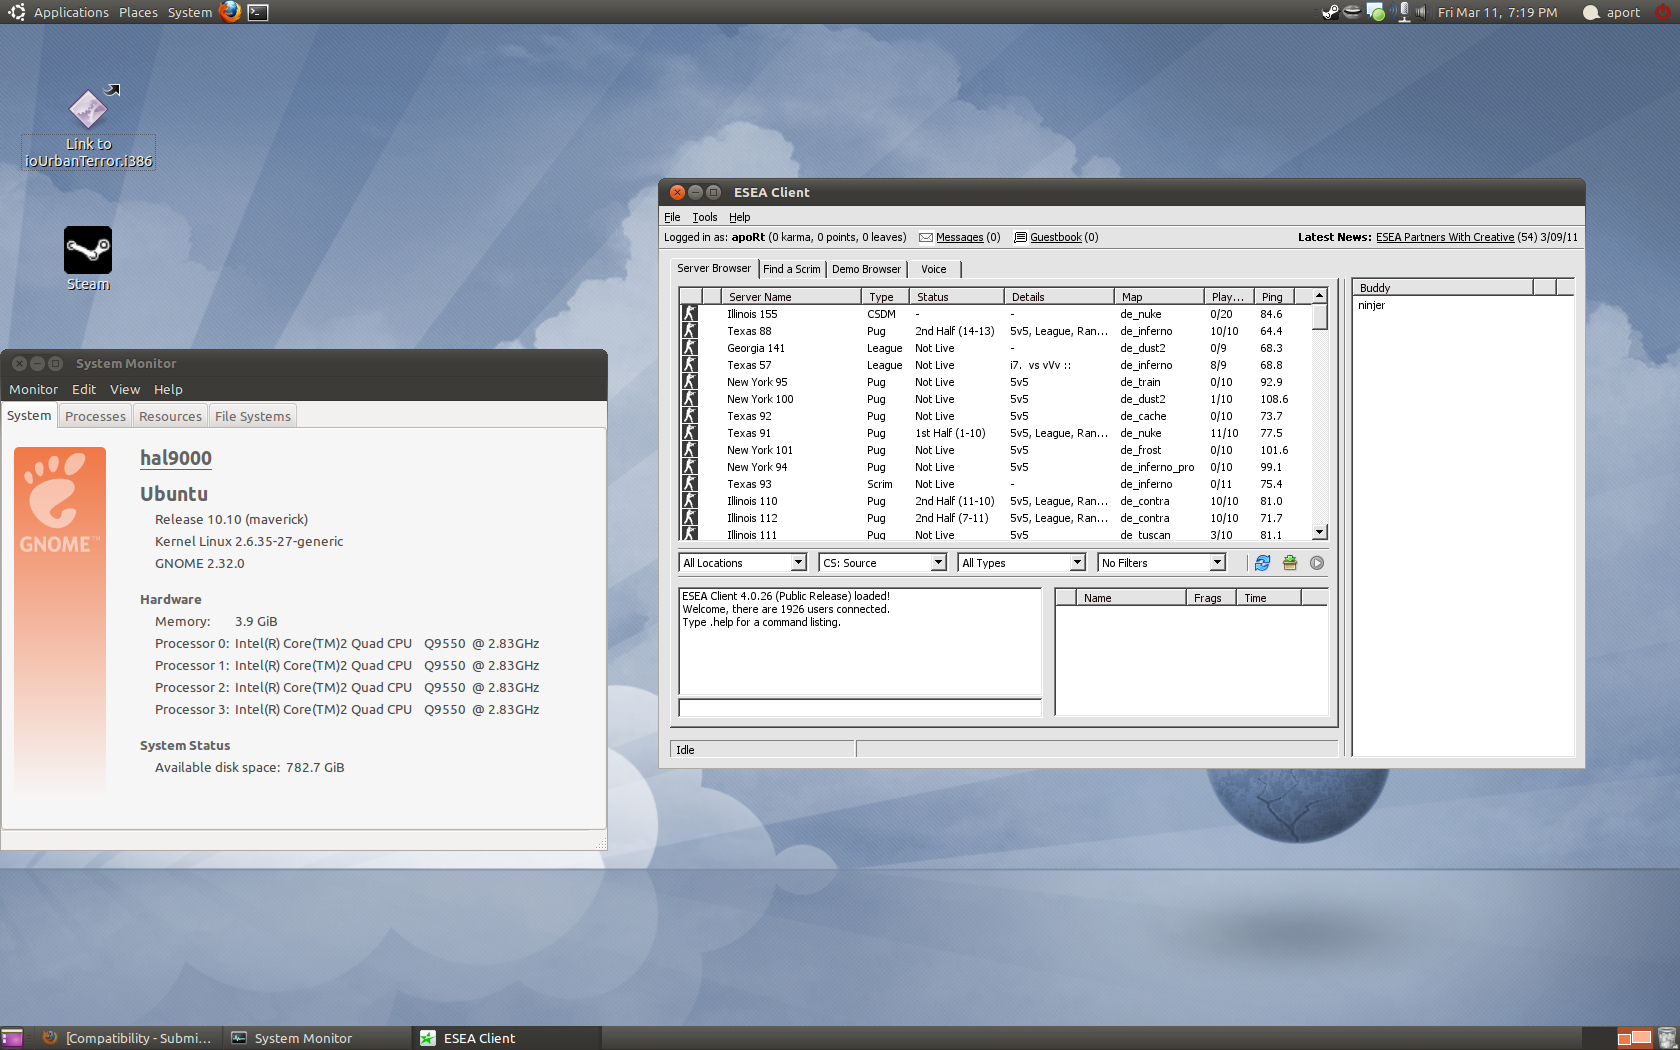
Task: Open the Resources tab in System Monitor
Action: 170,416
